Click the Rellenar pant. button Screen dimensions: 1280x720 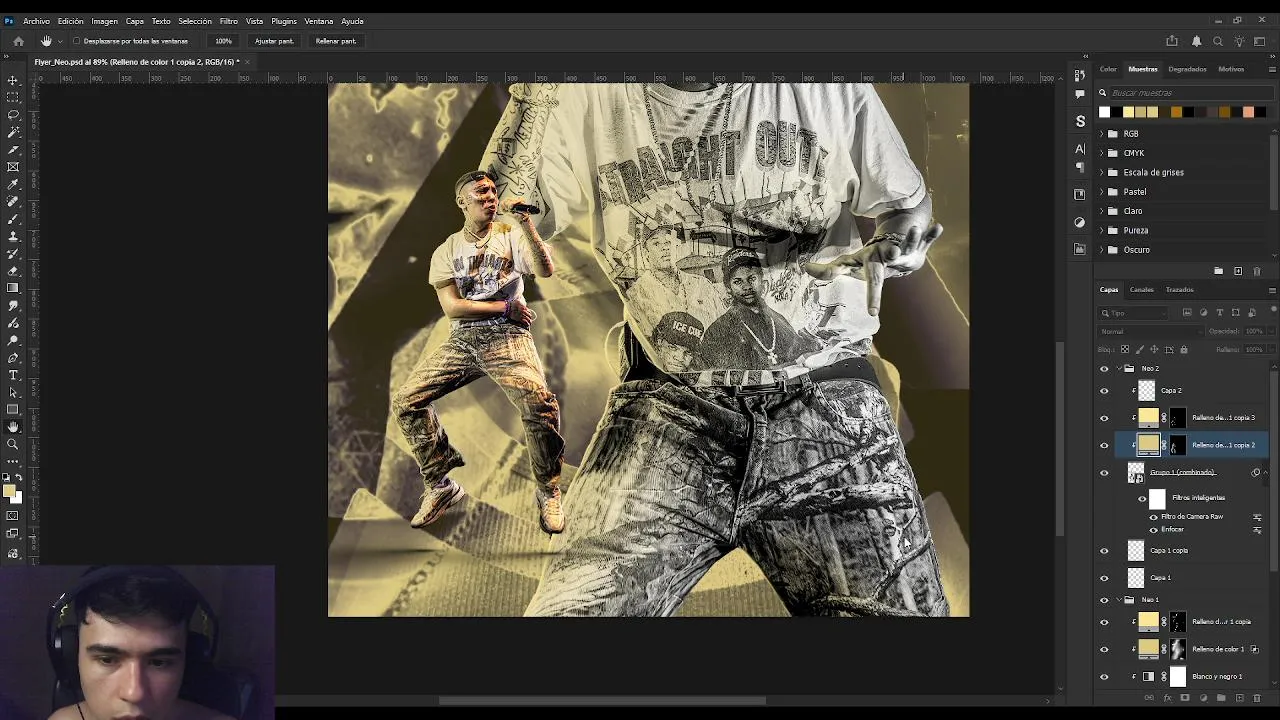(x=336, y=41)
